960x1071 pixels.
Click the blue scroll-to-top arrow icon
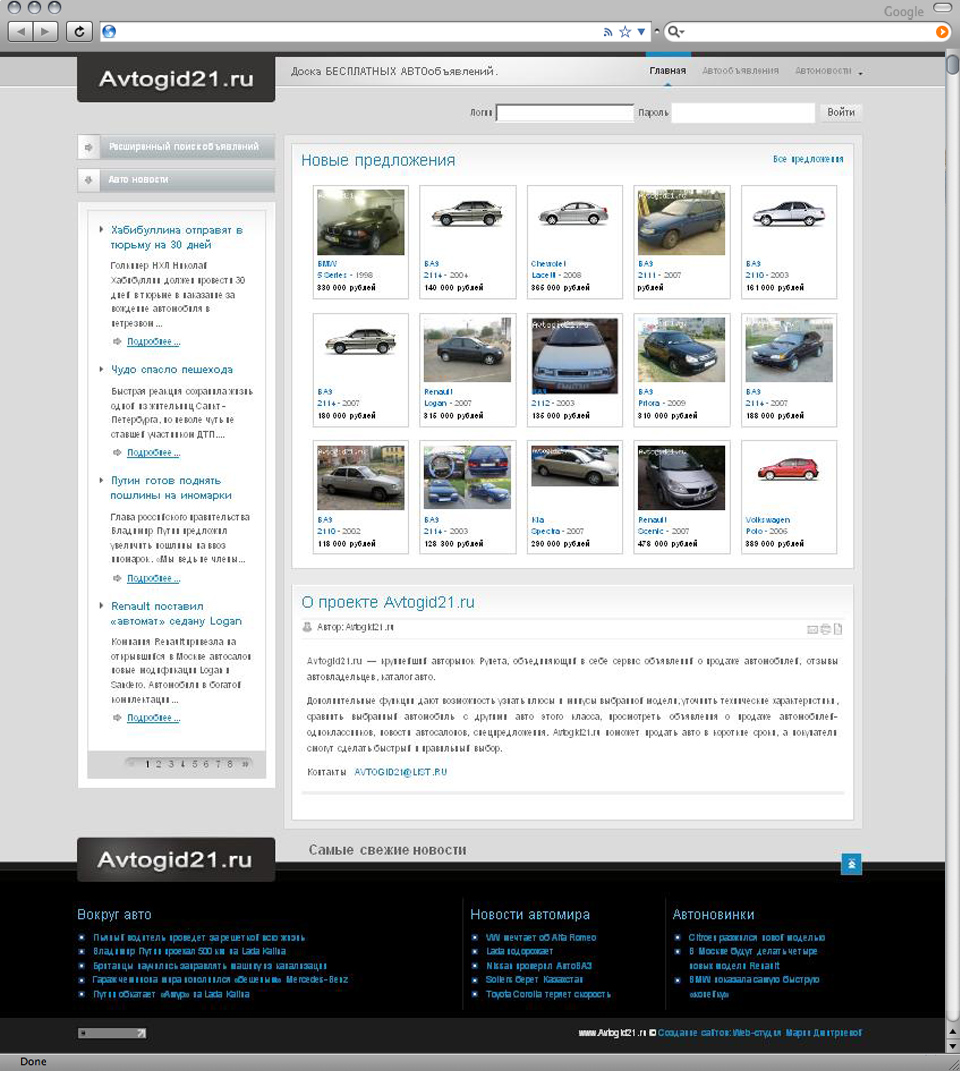click(x=851, y=864)
